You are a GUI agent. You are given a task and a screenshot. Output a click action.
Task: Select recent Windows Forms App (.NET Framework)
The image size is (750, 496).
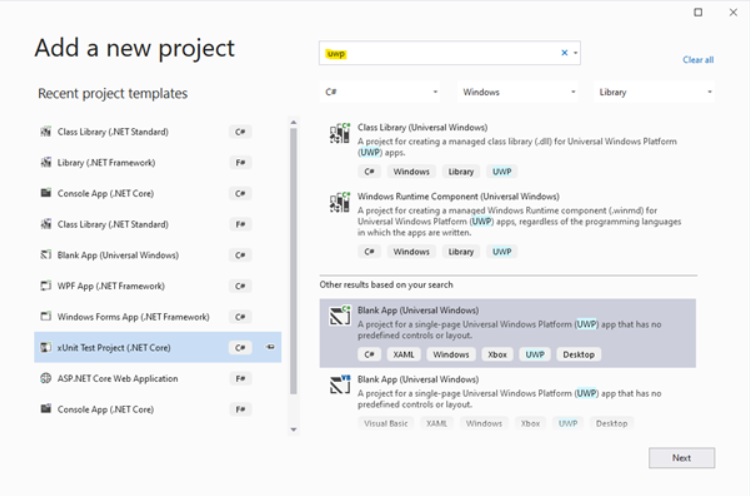[x=157, y=317]
